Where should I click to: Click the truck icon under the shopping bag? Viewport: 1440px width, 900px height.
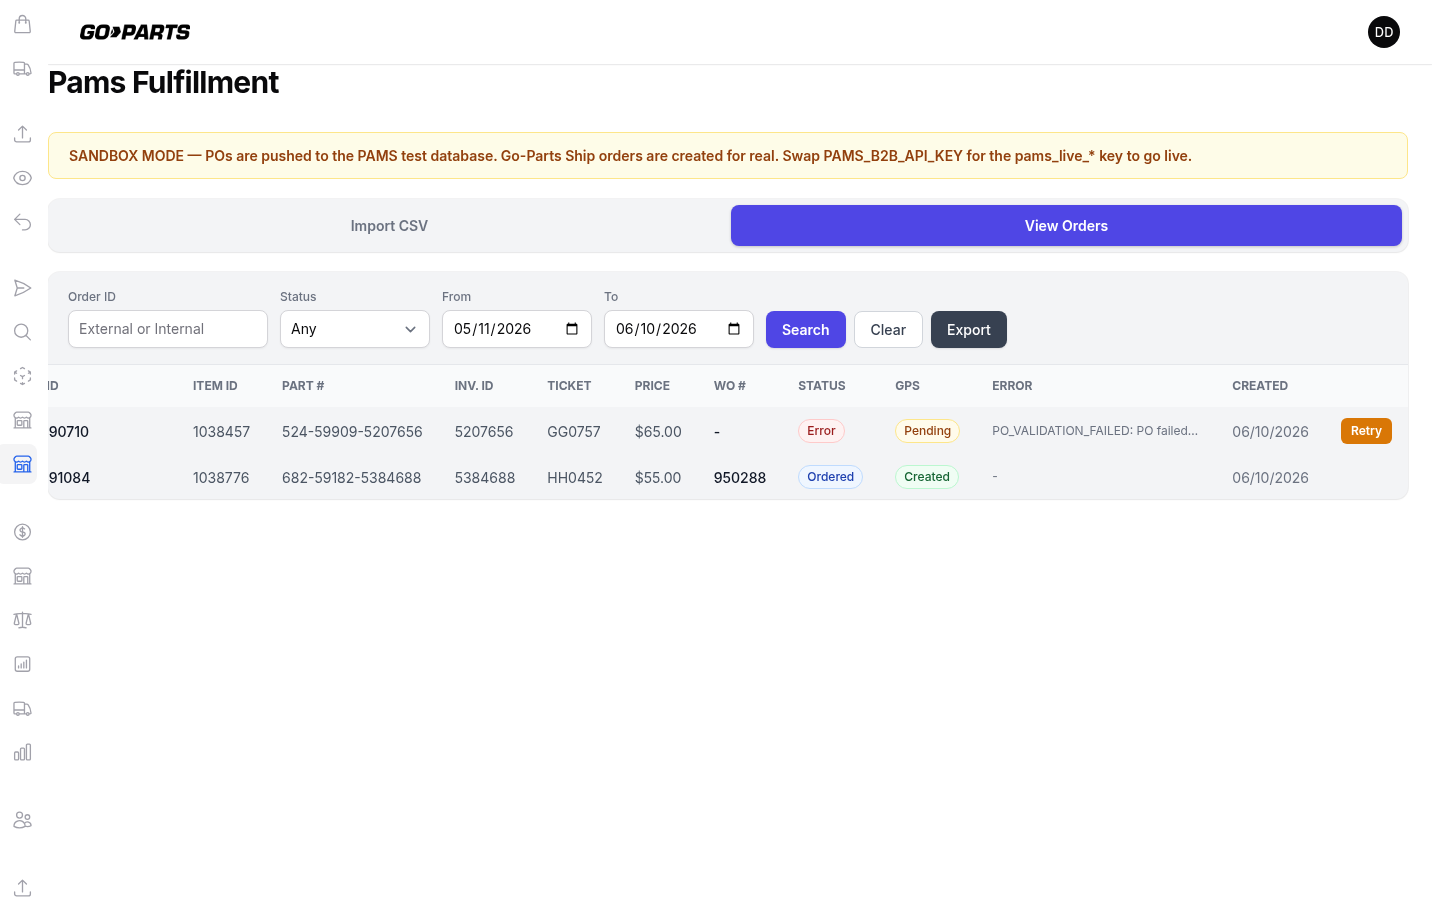point(22,69)
